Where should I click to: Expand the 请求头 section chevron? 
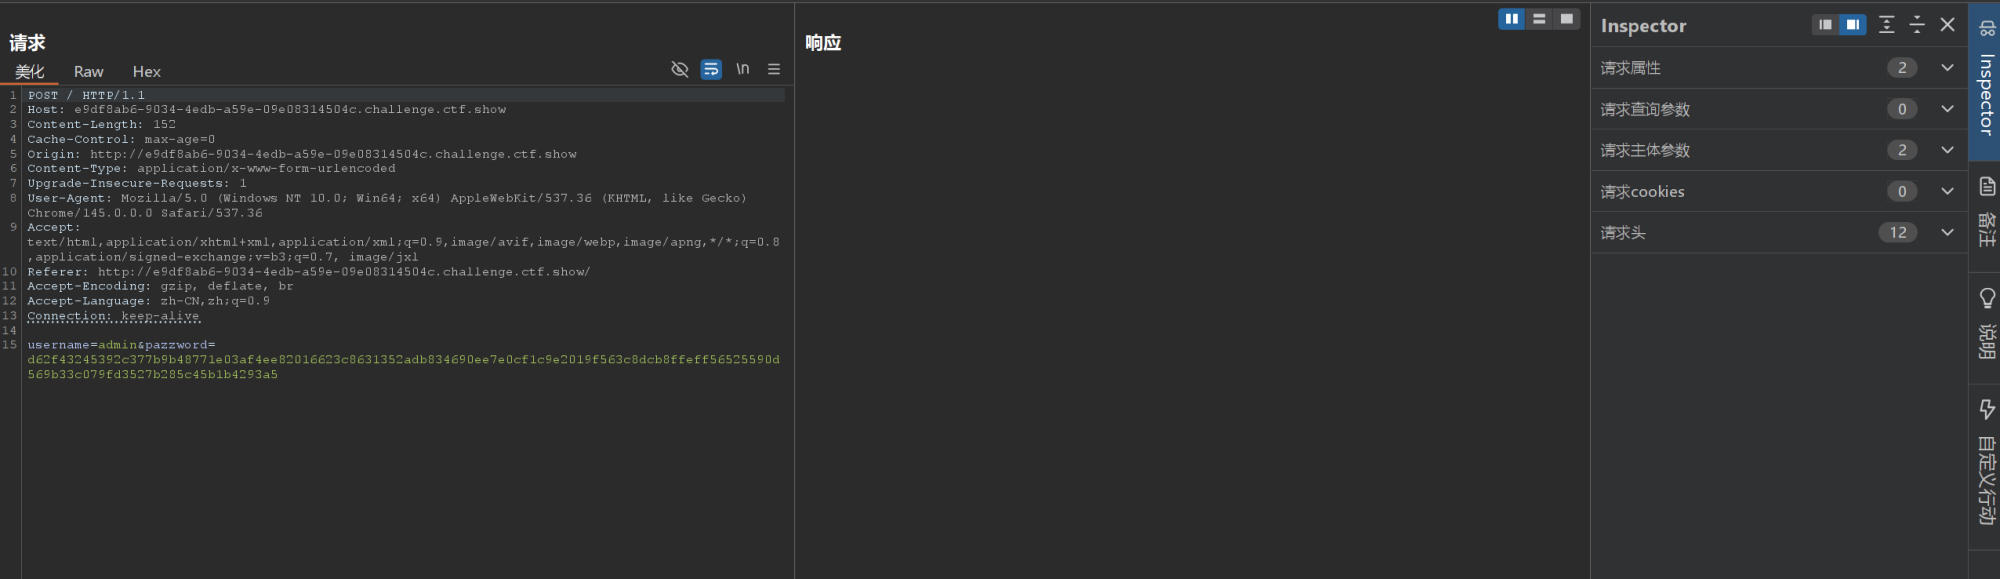pos(1946,232)
